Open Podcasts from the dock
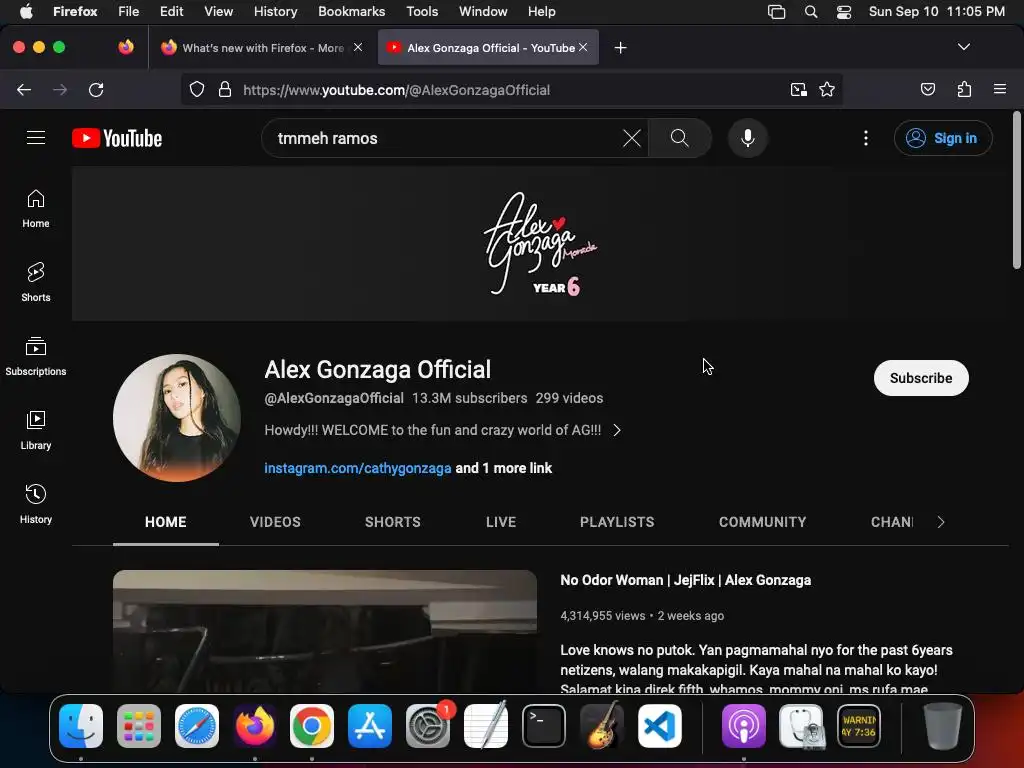This screenshot has width=1024, height=768. (743, 726)
